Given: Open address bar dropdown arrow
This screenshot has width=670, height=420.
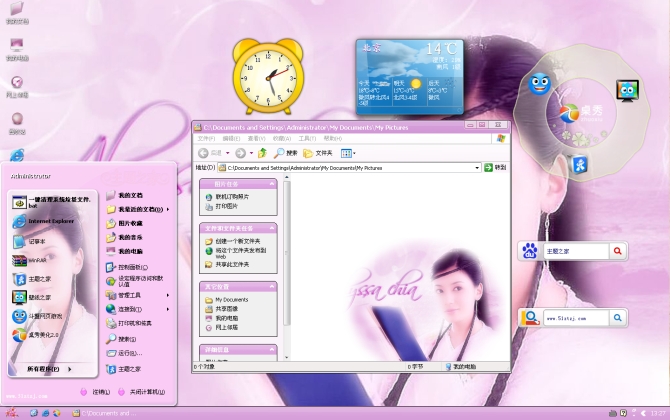Looking at the screenshot, I should [477, 168].
